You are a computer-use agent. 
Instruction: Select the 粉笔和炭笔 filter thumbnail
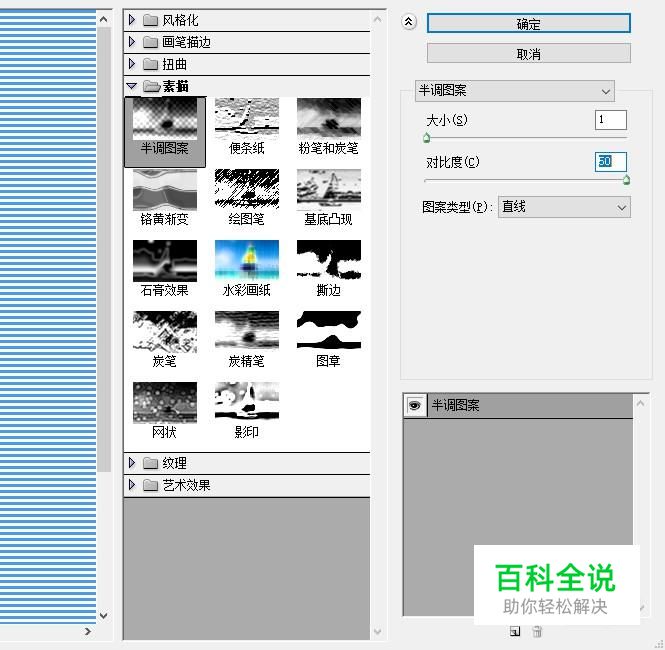(x=329, y=119)
